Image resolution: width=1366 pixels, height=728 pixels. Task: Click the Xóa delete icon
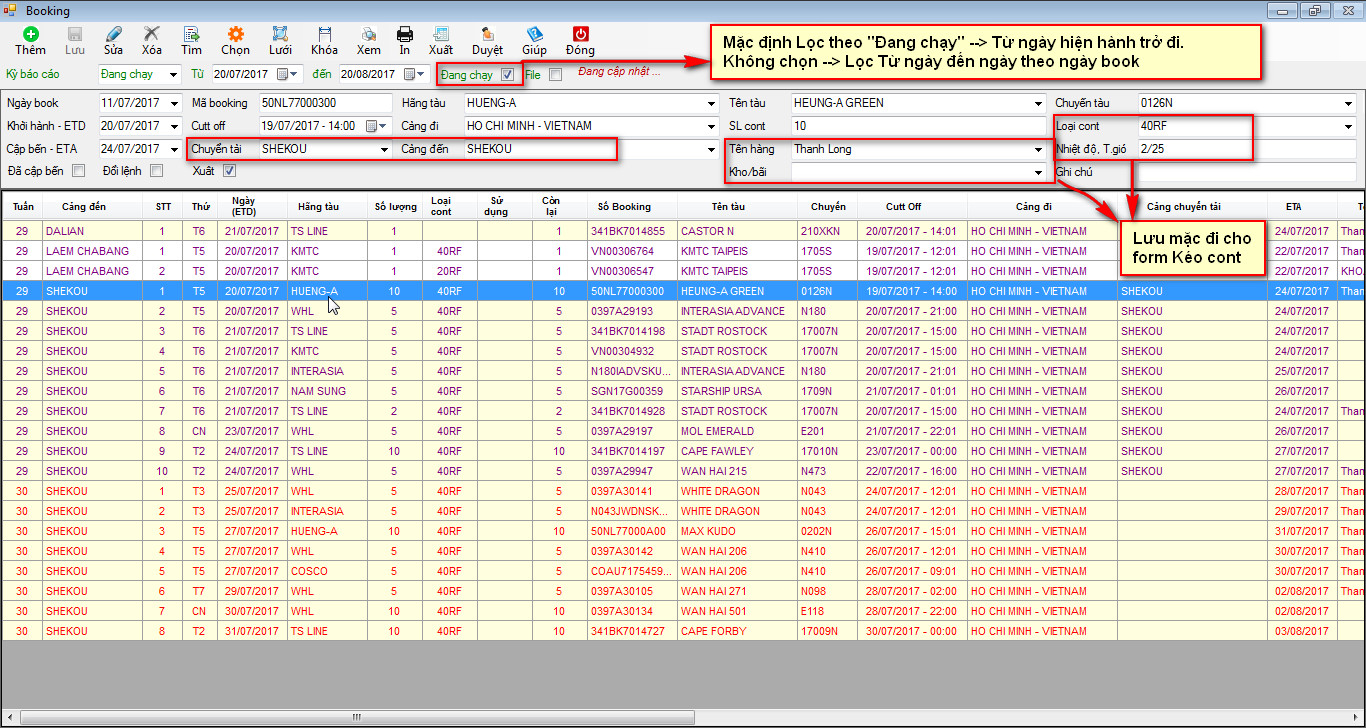pyautogui.click(x=151, y=34)
